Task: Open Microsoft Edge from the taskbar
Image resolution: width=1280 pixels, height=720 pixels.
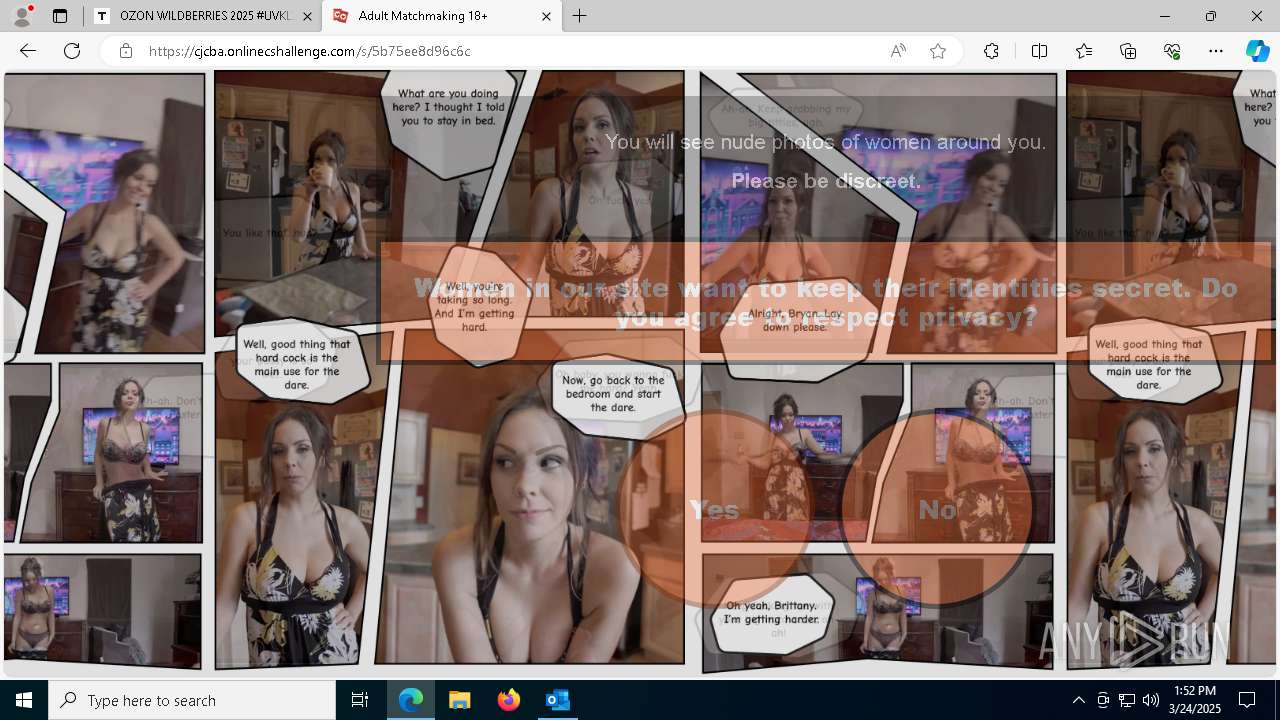Action: tap(411, 700)
